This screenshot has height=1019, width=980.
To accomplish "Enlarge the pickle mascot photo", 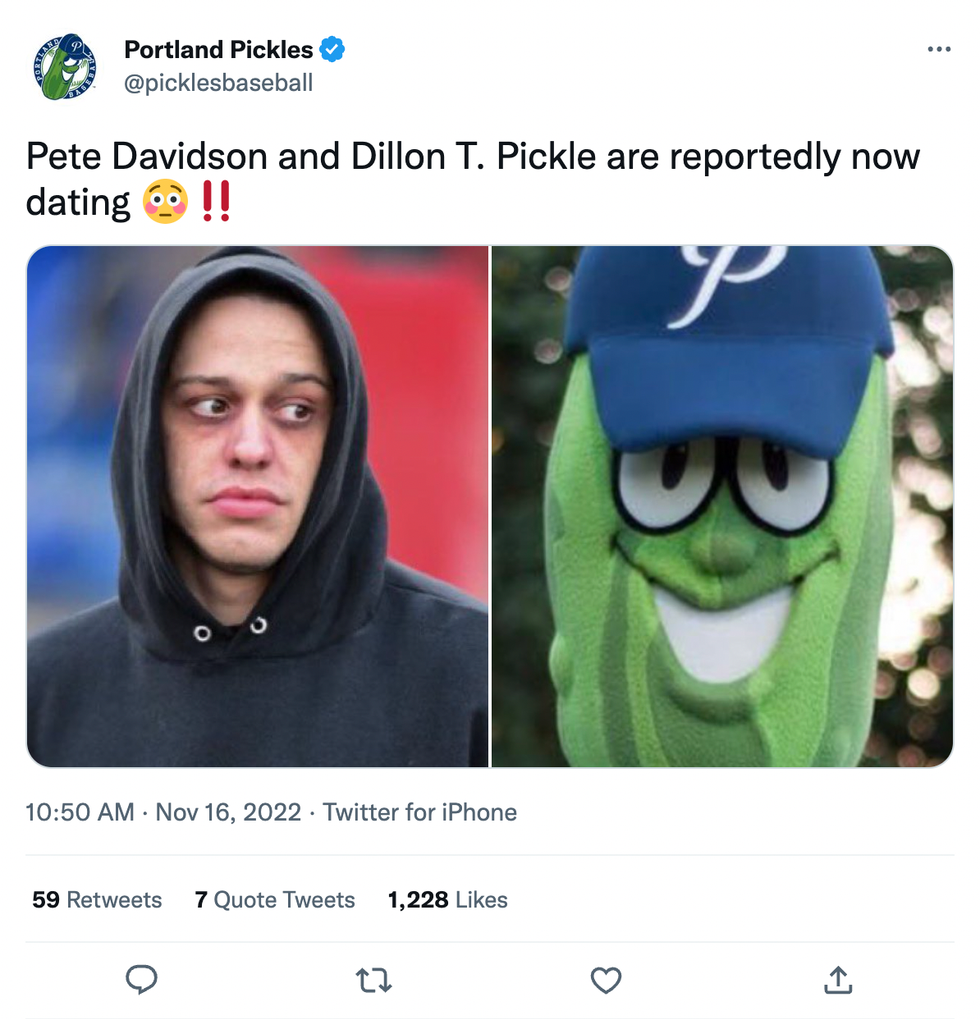I will tap(722, 506).
